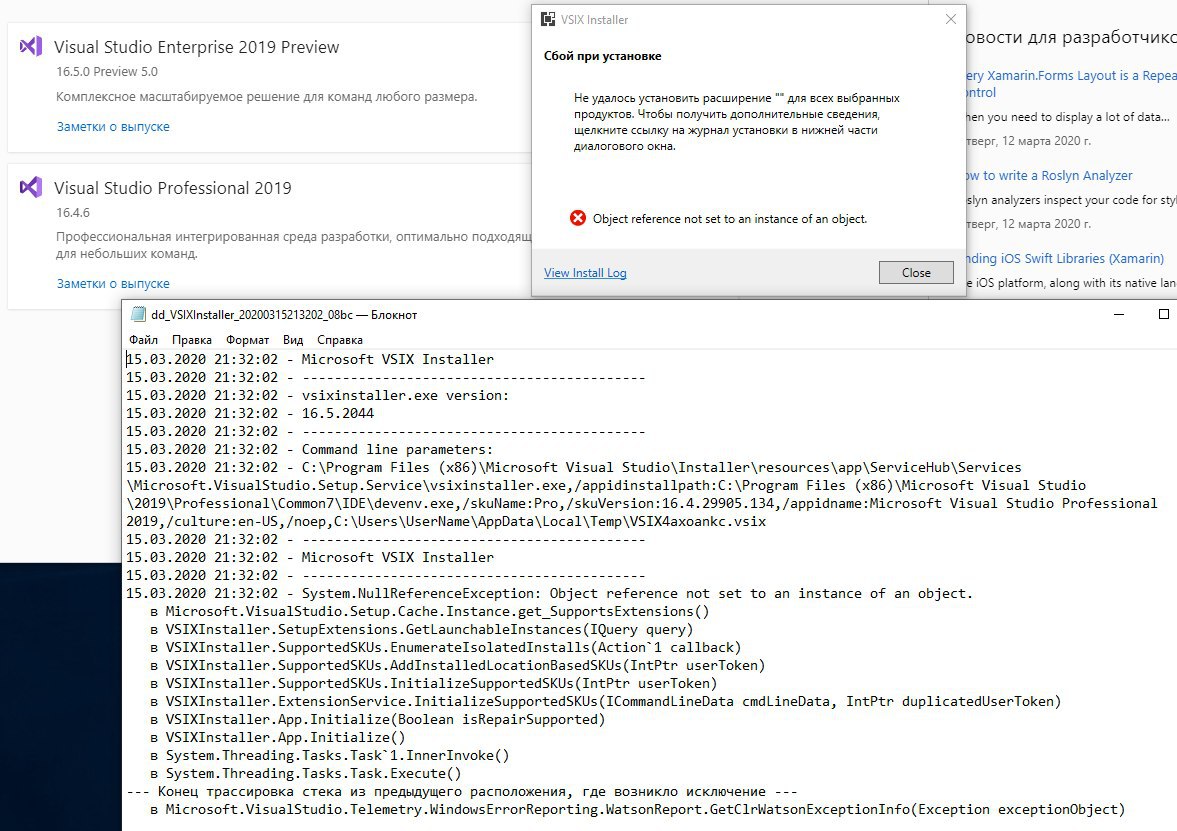
Task: Click the ExtensionService.InitializeSupportedSKUs stack trace line
Action: pyautogui.click(x=606, y=702)
